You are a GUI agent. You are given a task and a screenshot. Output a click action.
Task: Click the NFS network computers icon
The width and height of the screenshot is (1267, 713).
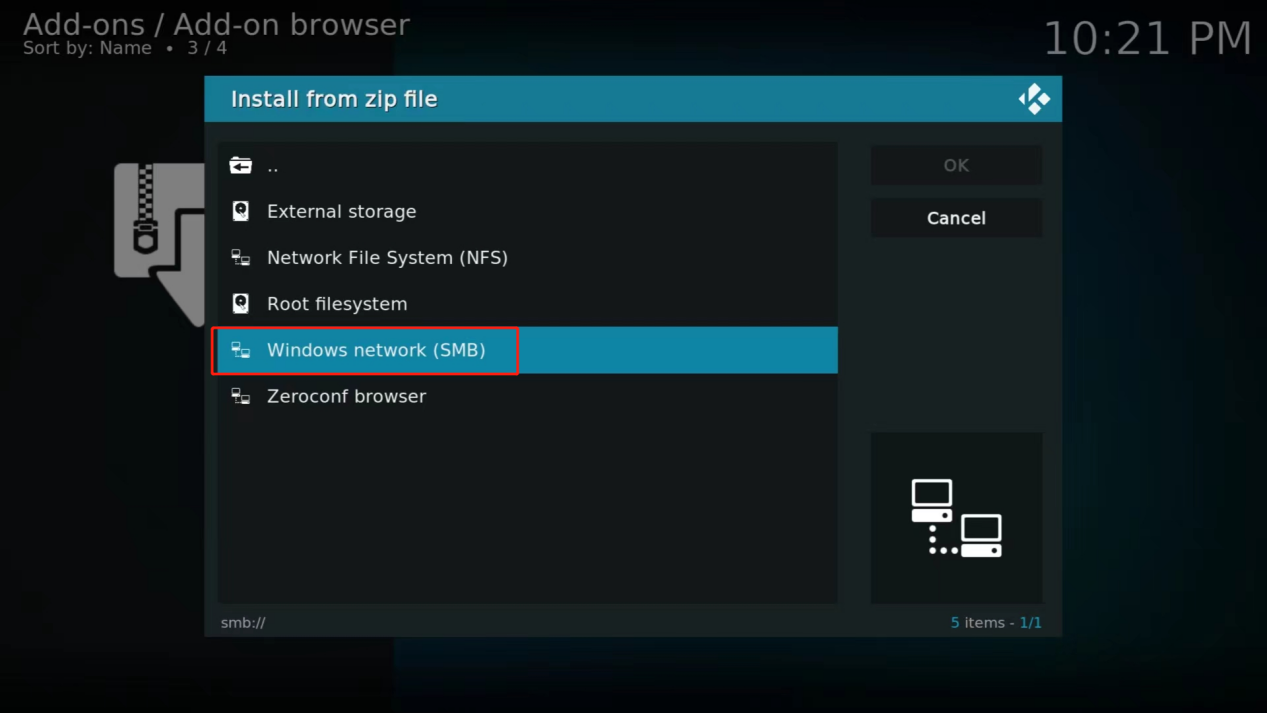click(241, 258)
